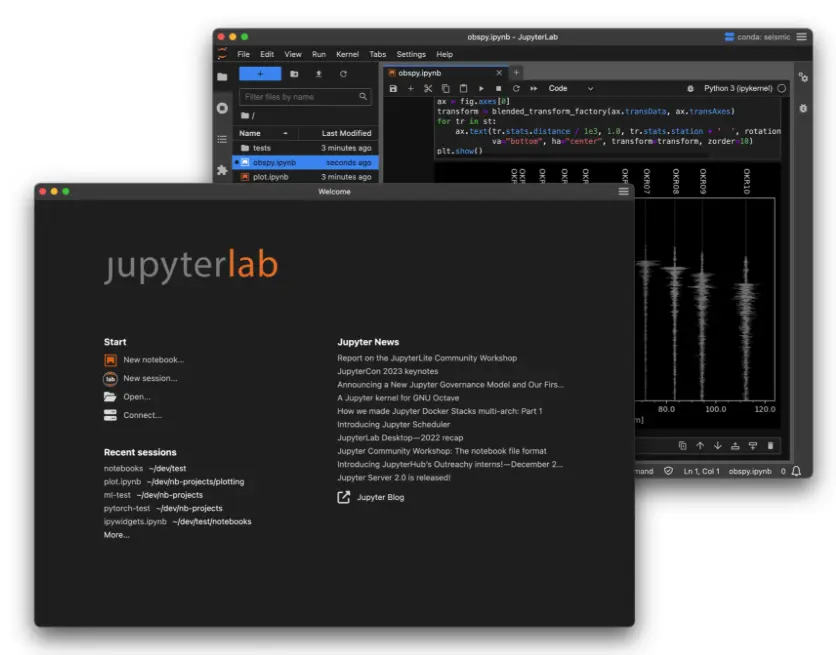
Task: Interrupt the kernel stop icon
Action: pos(499,88)
